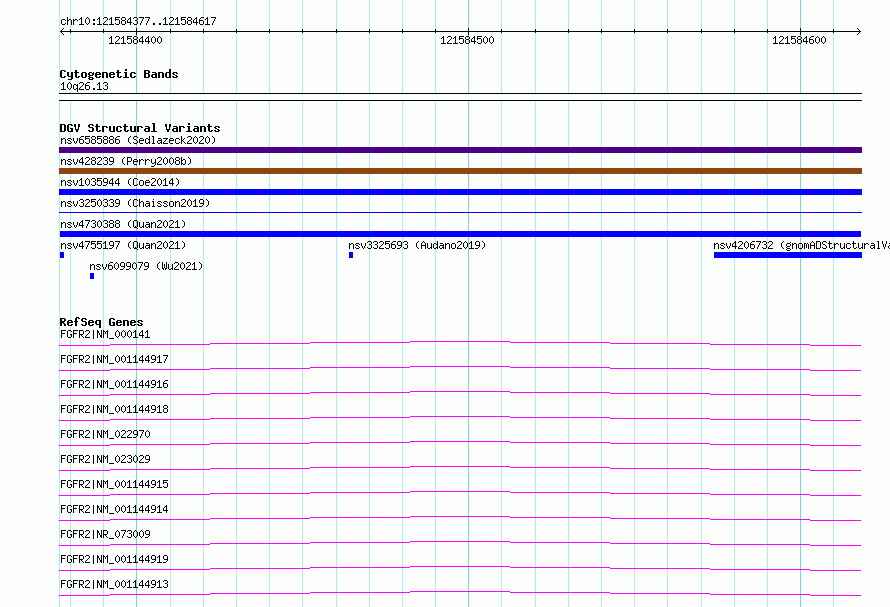
Task: Select the purple nsv6585886 variant bar
Action: [x=460, y=150]
